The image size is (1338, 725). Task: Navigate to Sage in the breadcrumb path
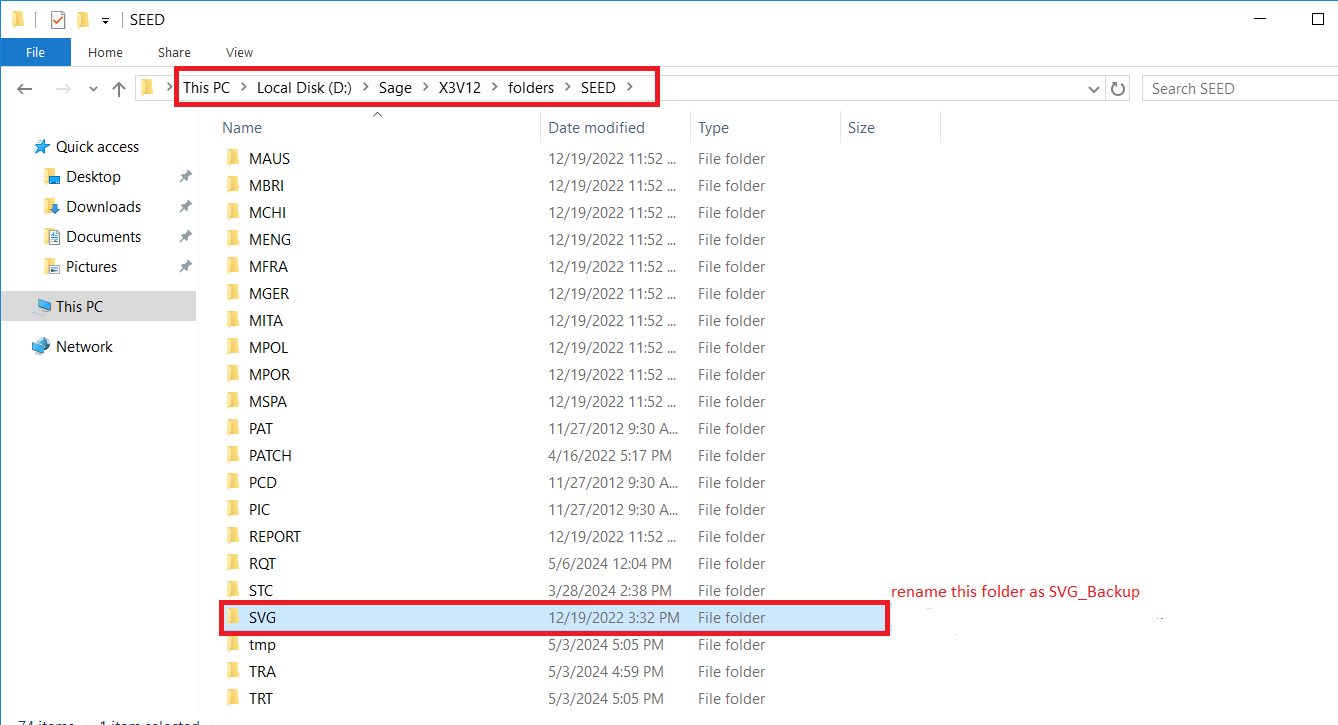(x=394, y=87)
